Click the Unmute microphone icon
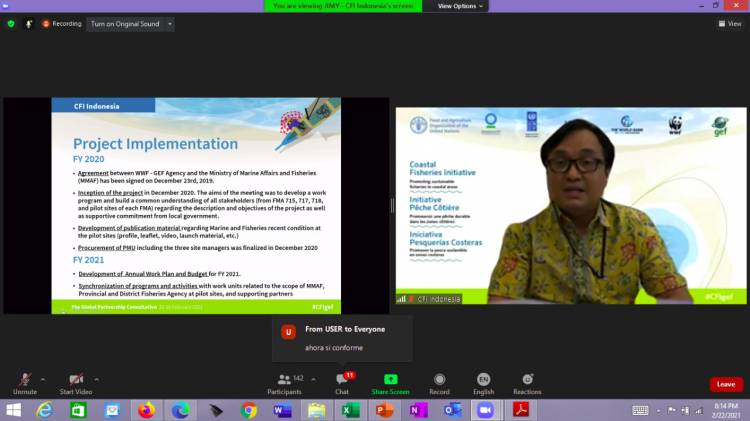The width and height of the screenshot is (750, 421). (24, 380)
